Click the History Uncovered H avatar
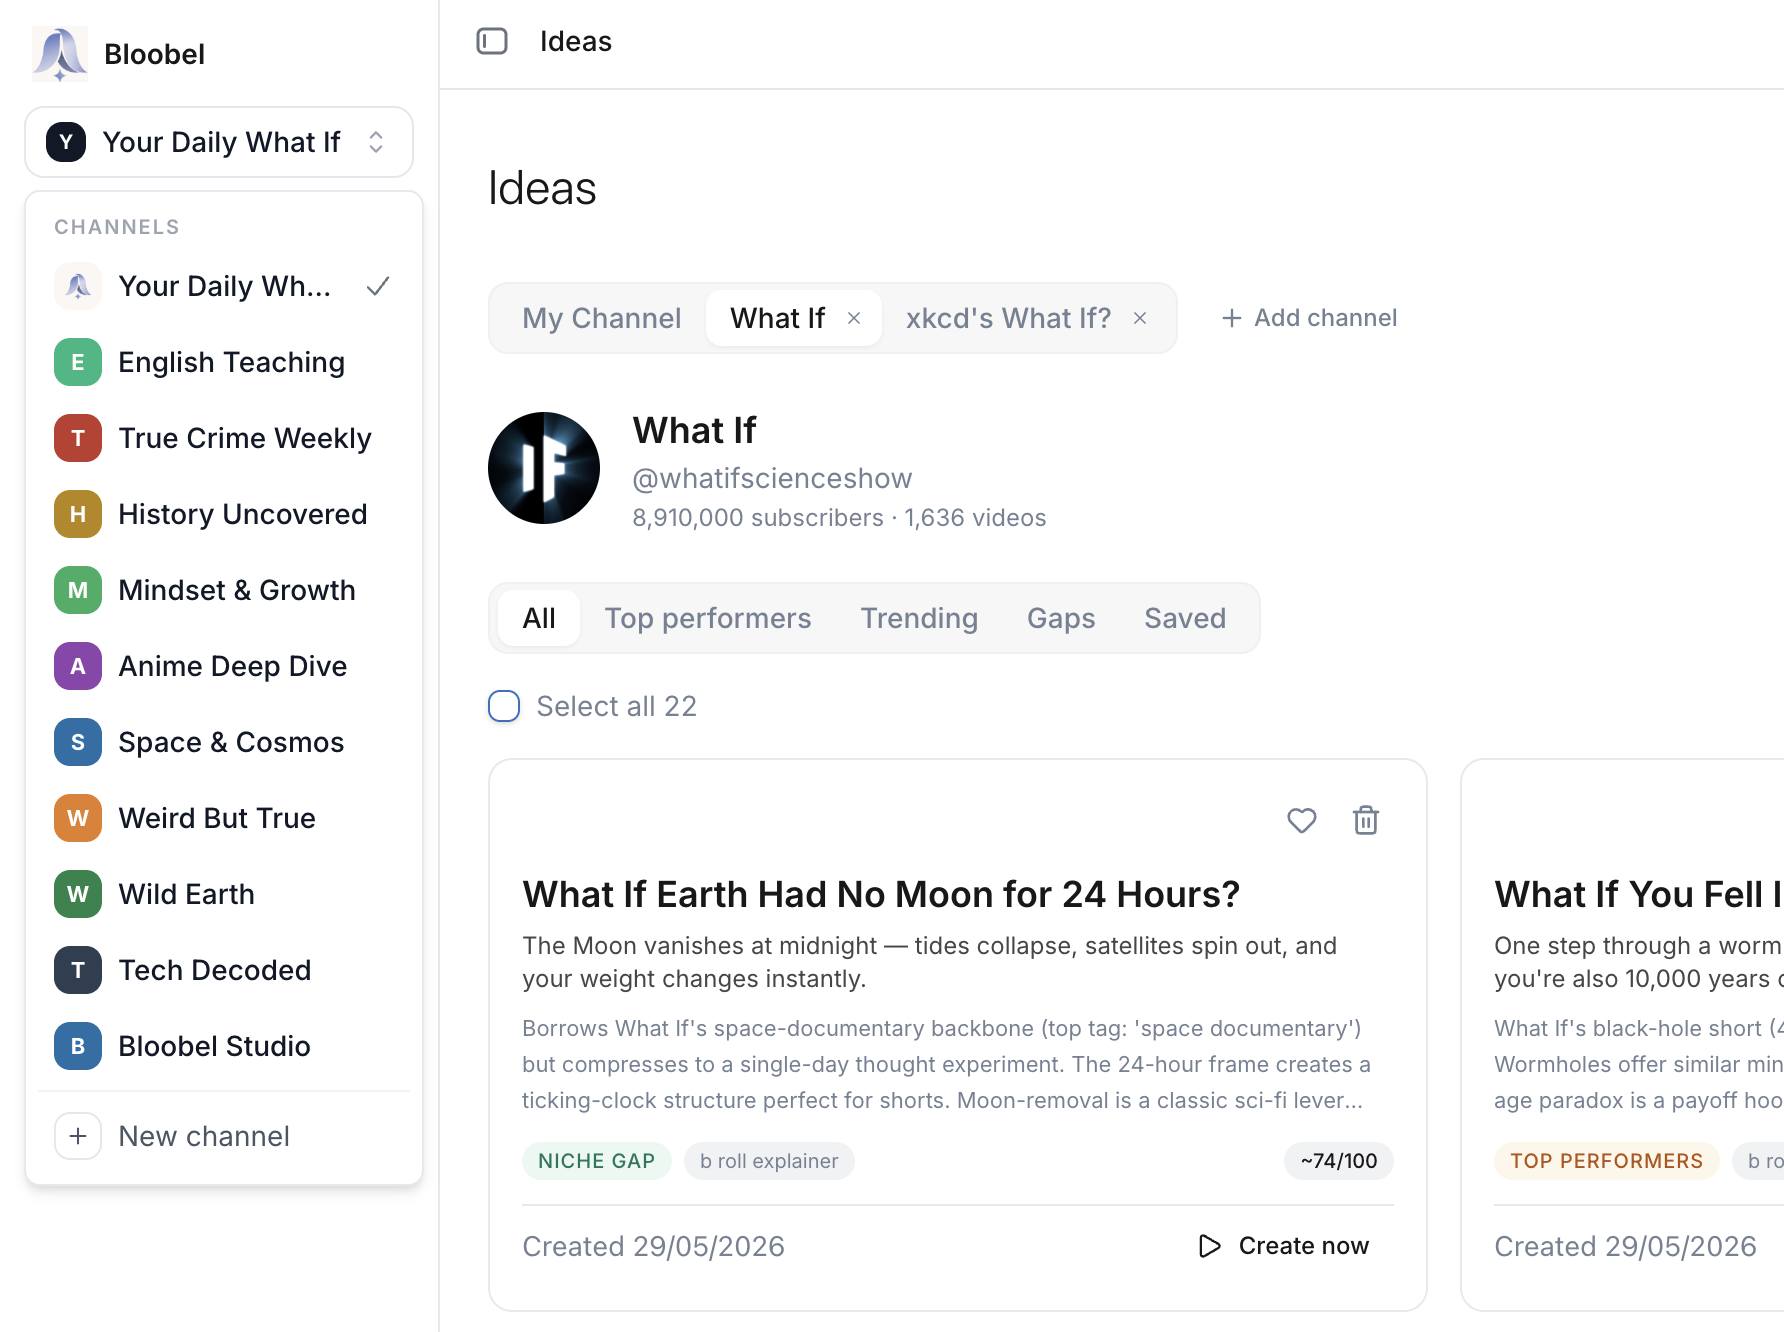The height and width of the screenshot is (1332, 1784). pyautogui.click(x=78, y=514)
